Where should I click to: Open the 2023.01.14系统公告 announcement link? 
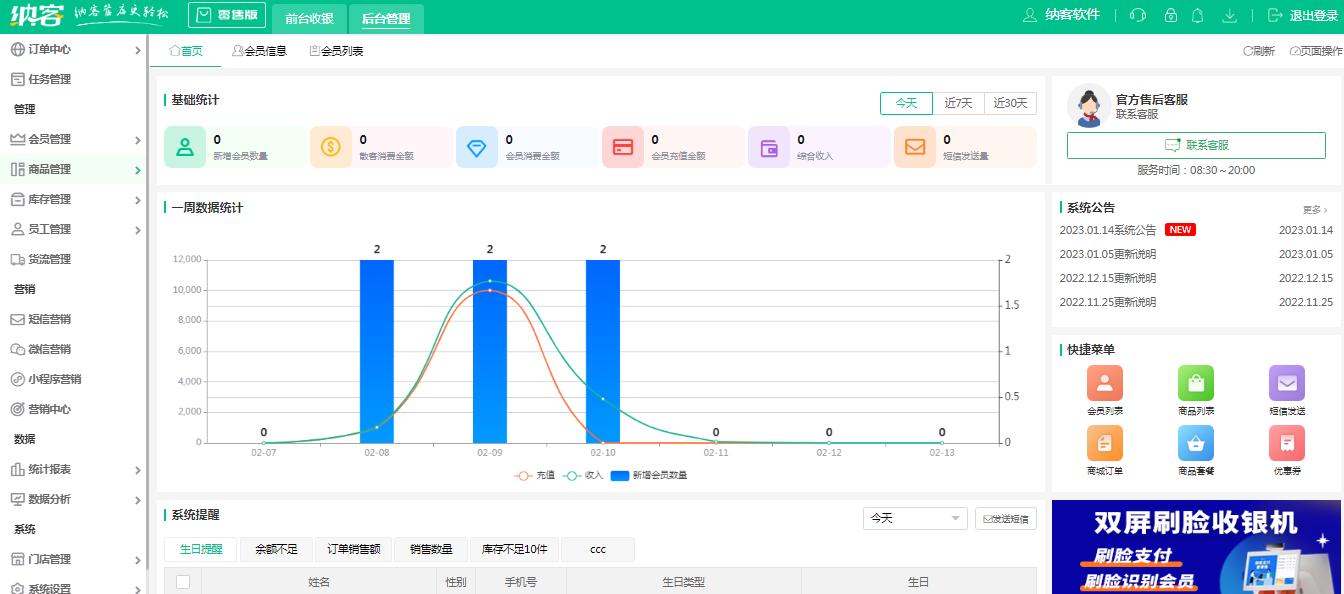click(1107, 230)
